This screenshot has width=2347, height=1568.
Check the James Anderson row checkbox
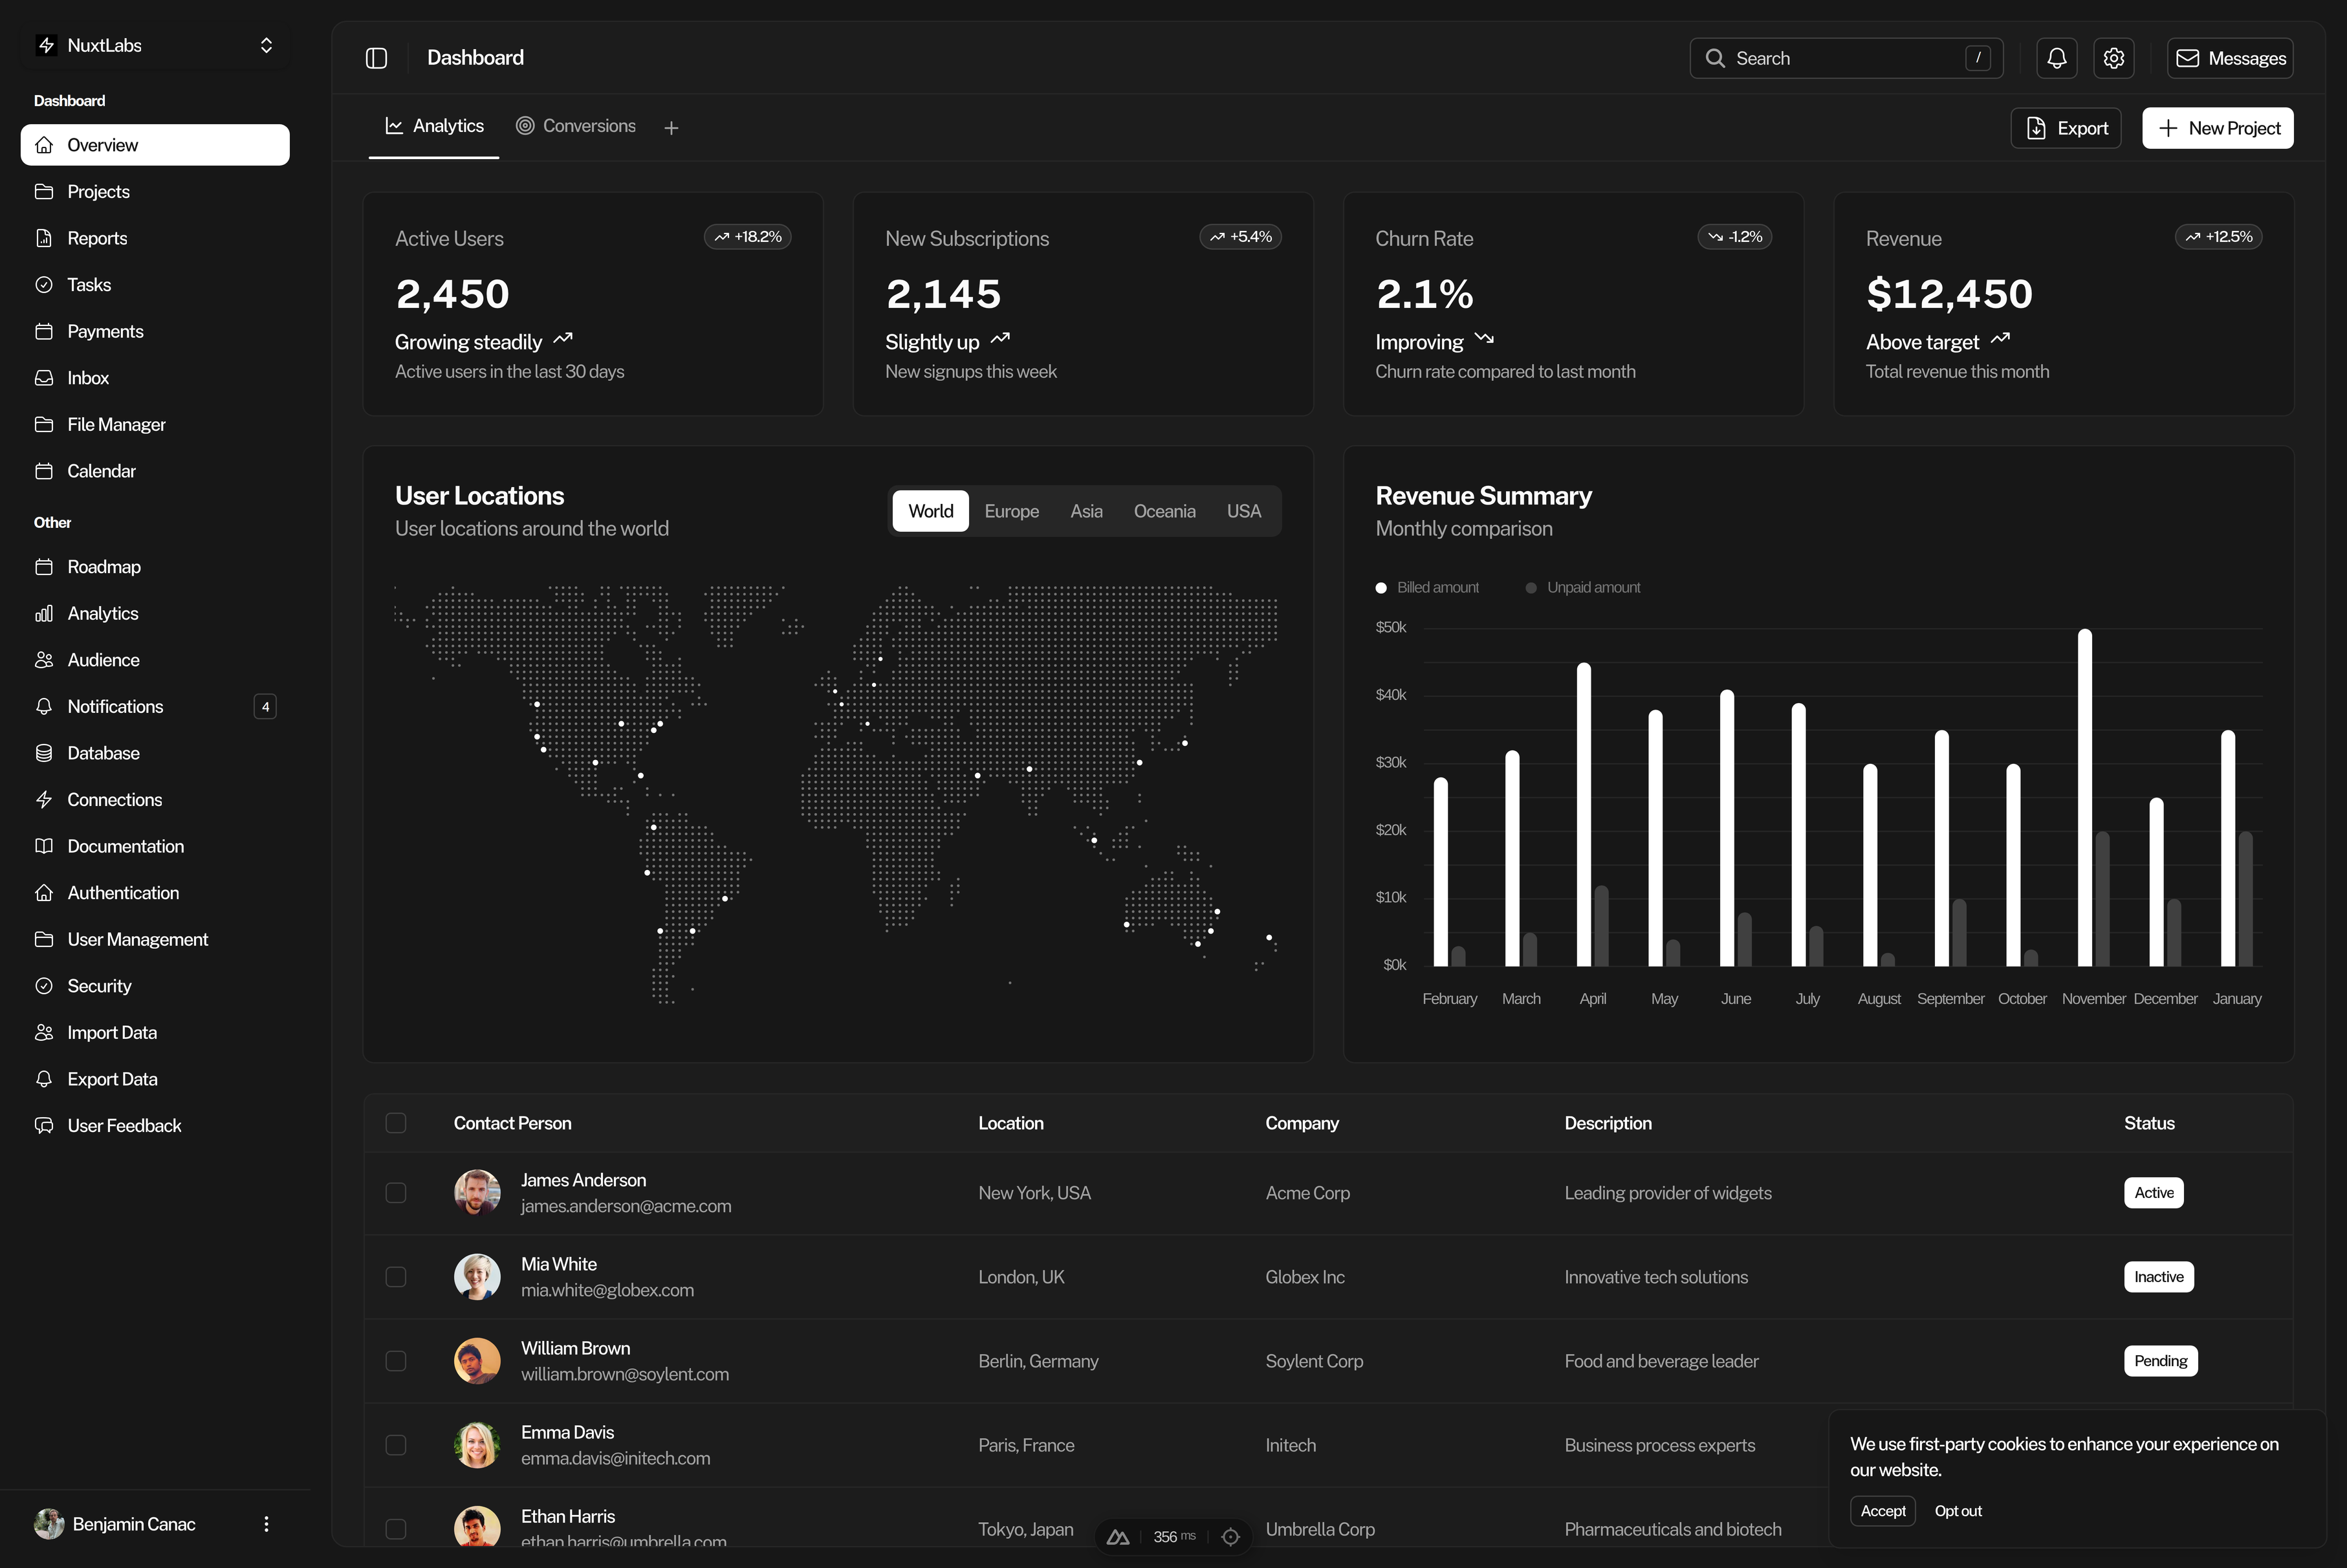(x=396, y=1193)
